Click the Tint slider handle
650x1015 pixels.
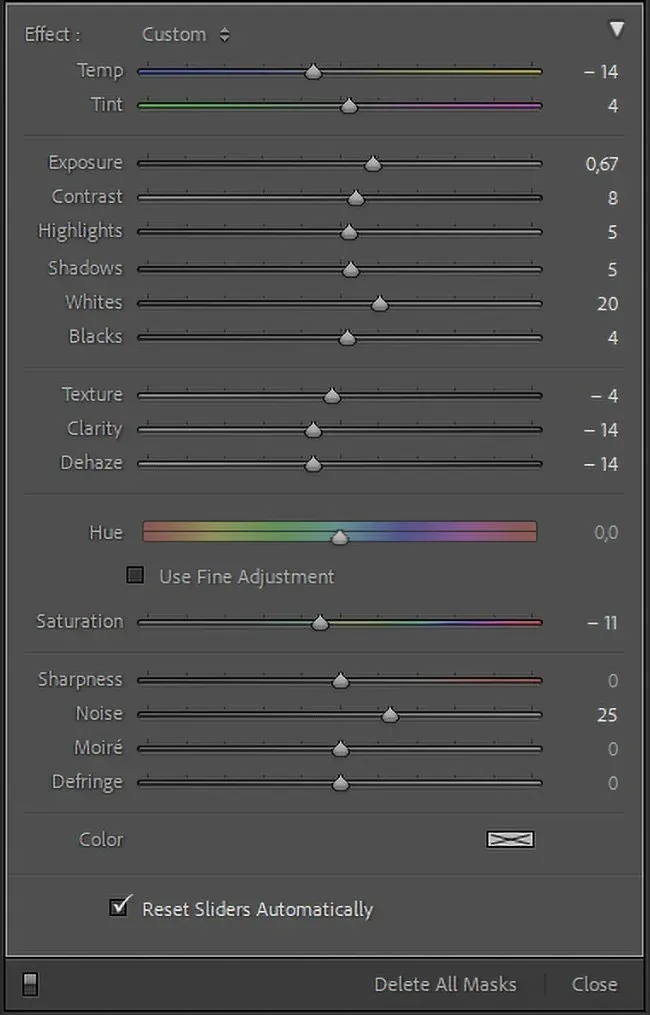(x=349, y=106)
